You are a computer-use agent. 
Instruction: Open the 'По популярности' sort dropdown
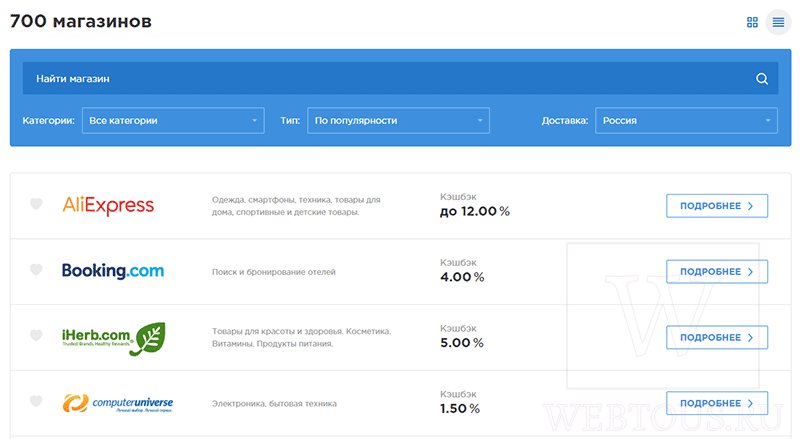pos(398,120)
